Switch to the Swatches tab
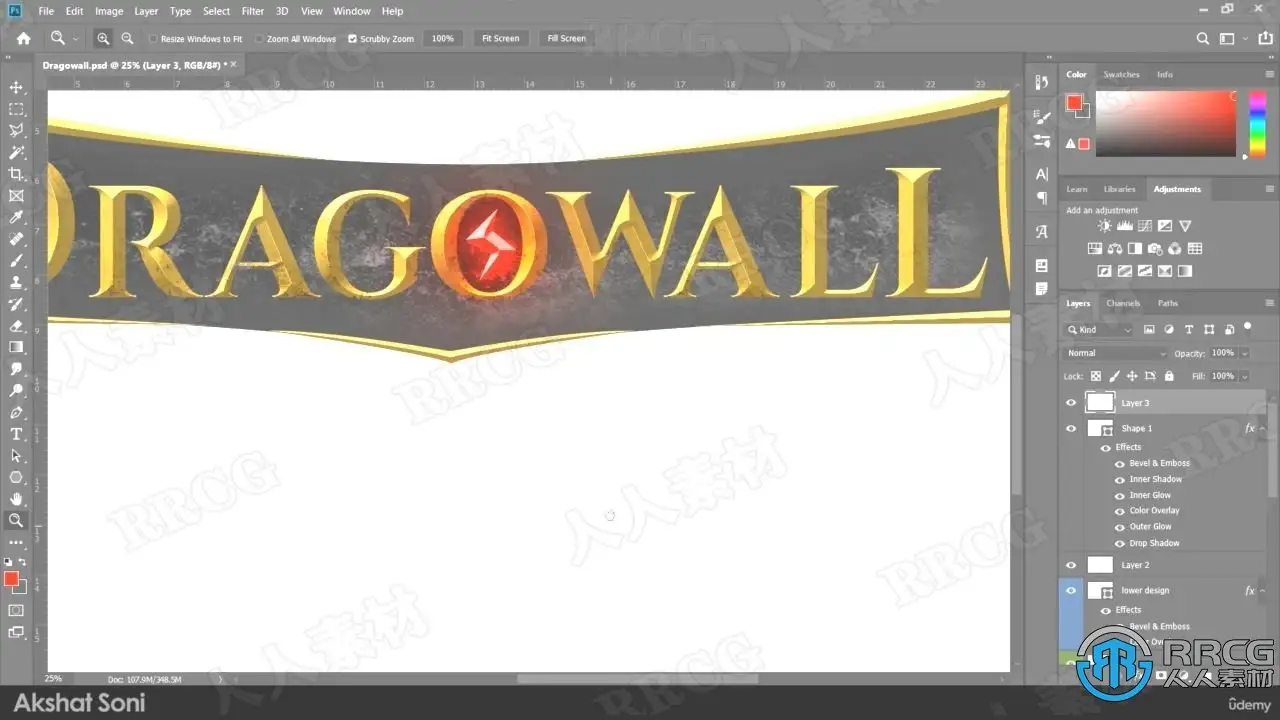1280x720 pixels. click(1121, 74)
